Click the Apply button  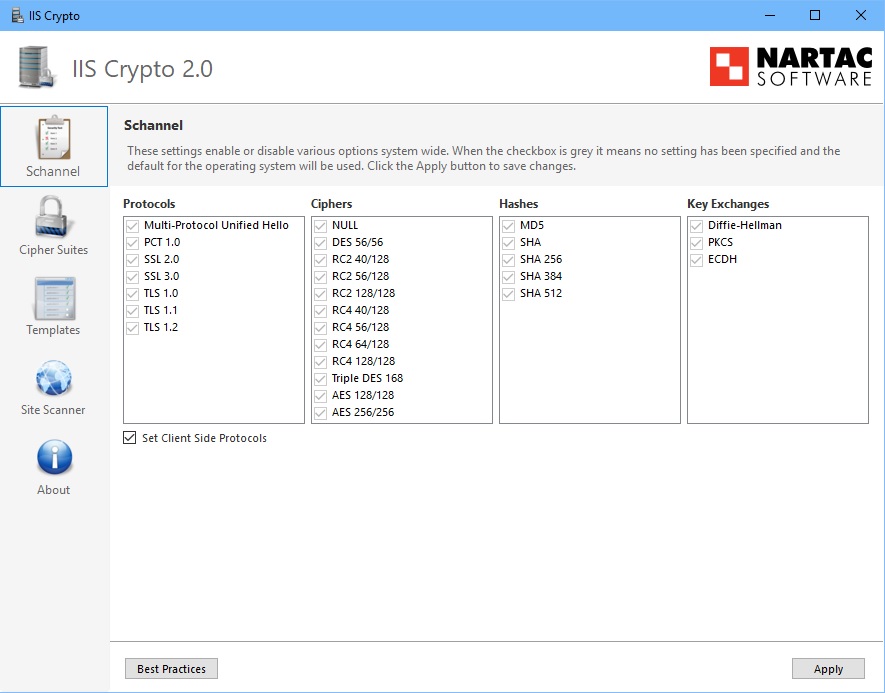828,669
